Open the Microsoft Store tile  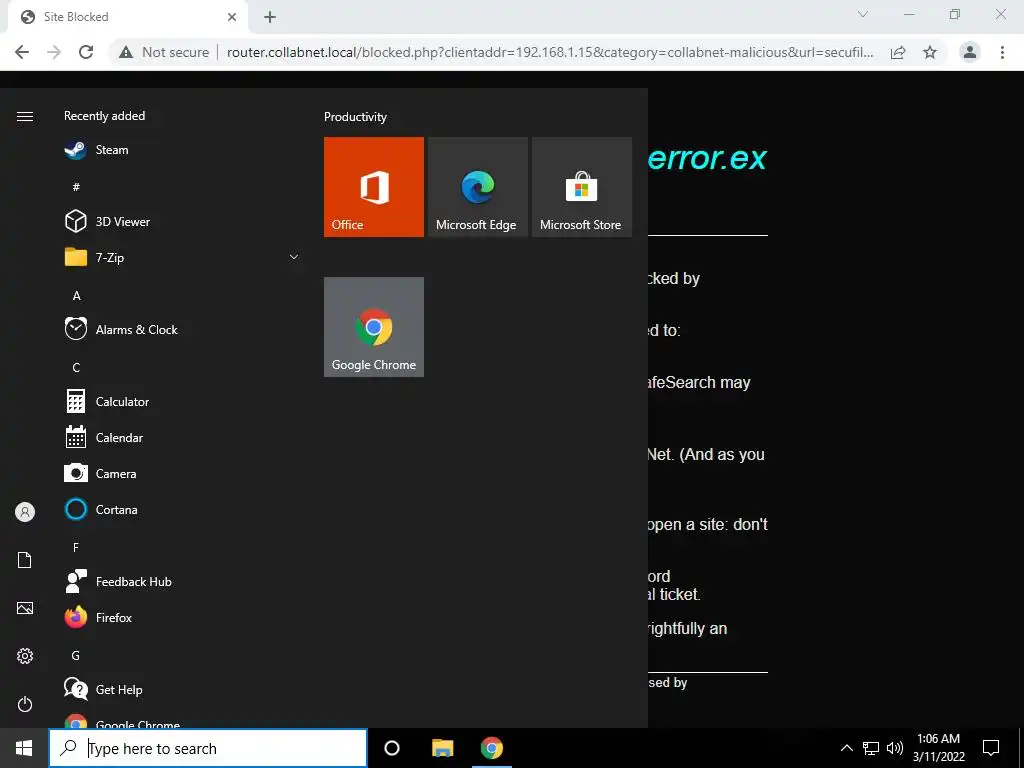coord(582,187)
